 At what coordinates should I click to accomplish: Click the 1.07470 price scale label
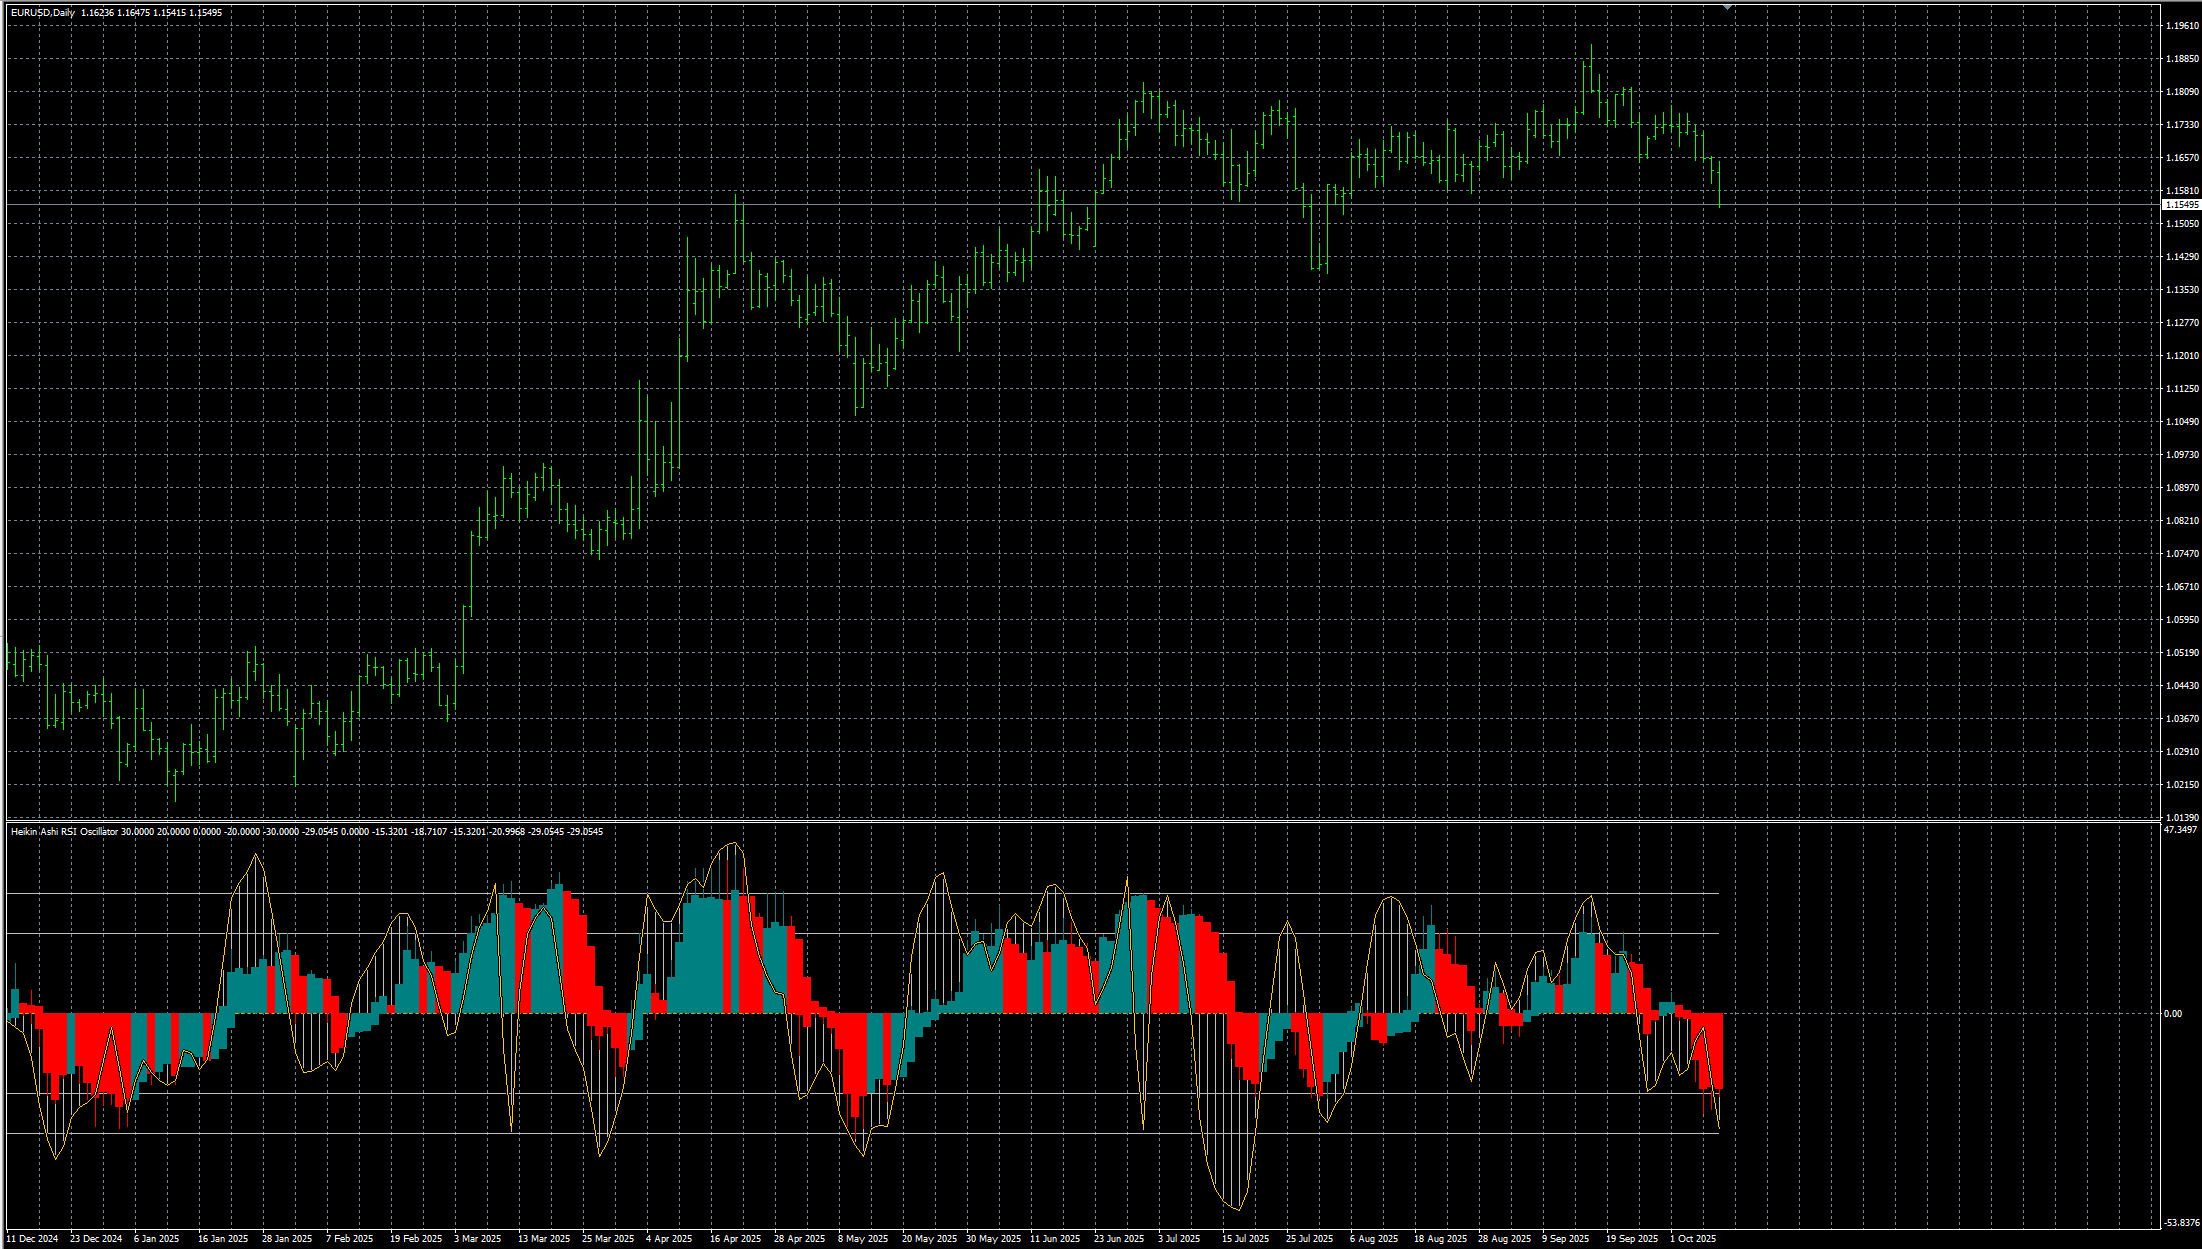pos(2182,554)
